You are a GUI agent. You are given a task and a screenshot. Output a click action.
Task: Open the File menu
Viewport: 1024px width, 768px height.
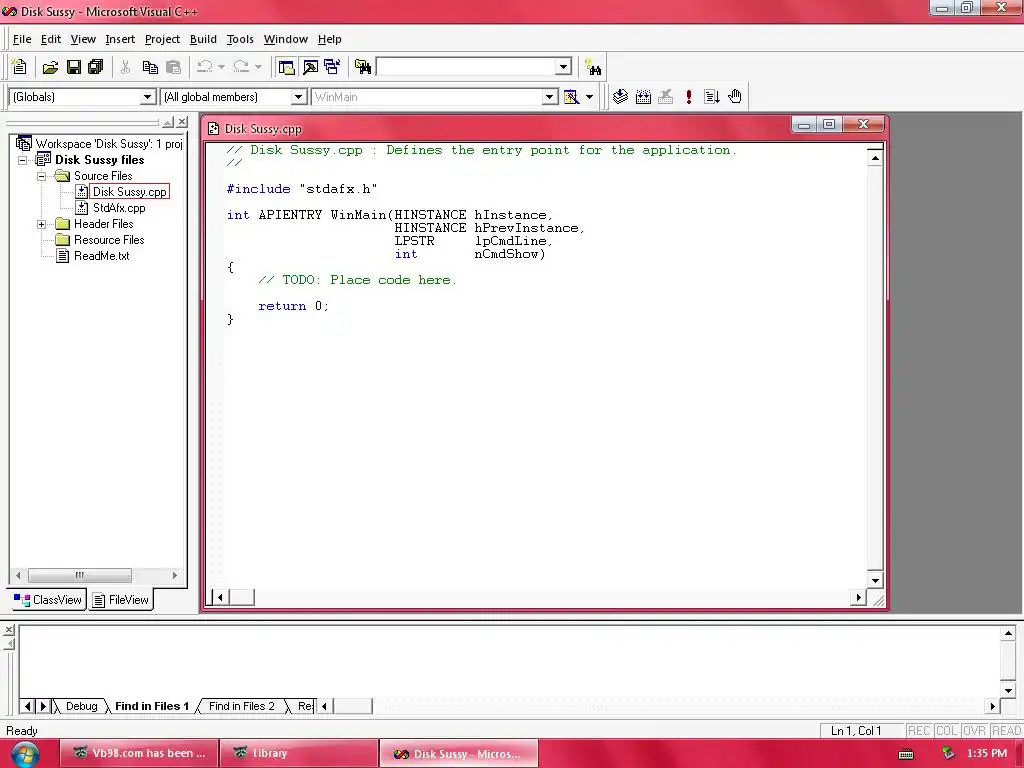(22, 39)
